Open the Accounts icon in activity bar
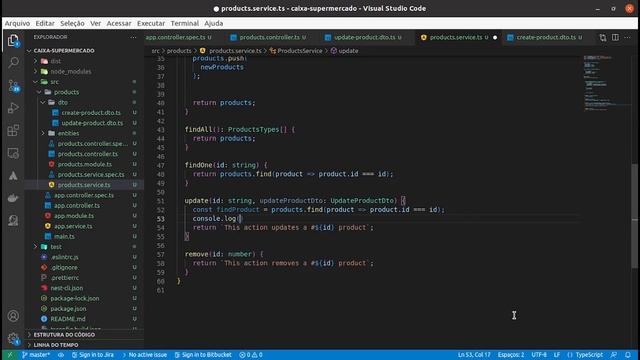640x360 pixels. [13, 316]
